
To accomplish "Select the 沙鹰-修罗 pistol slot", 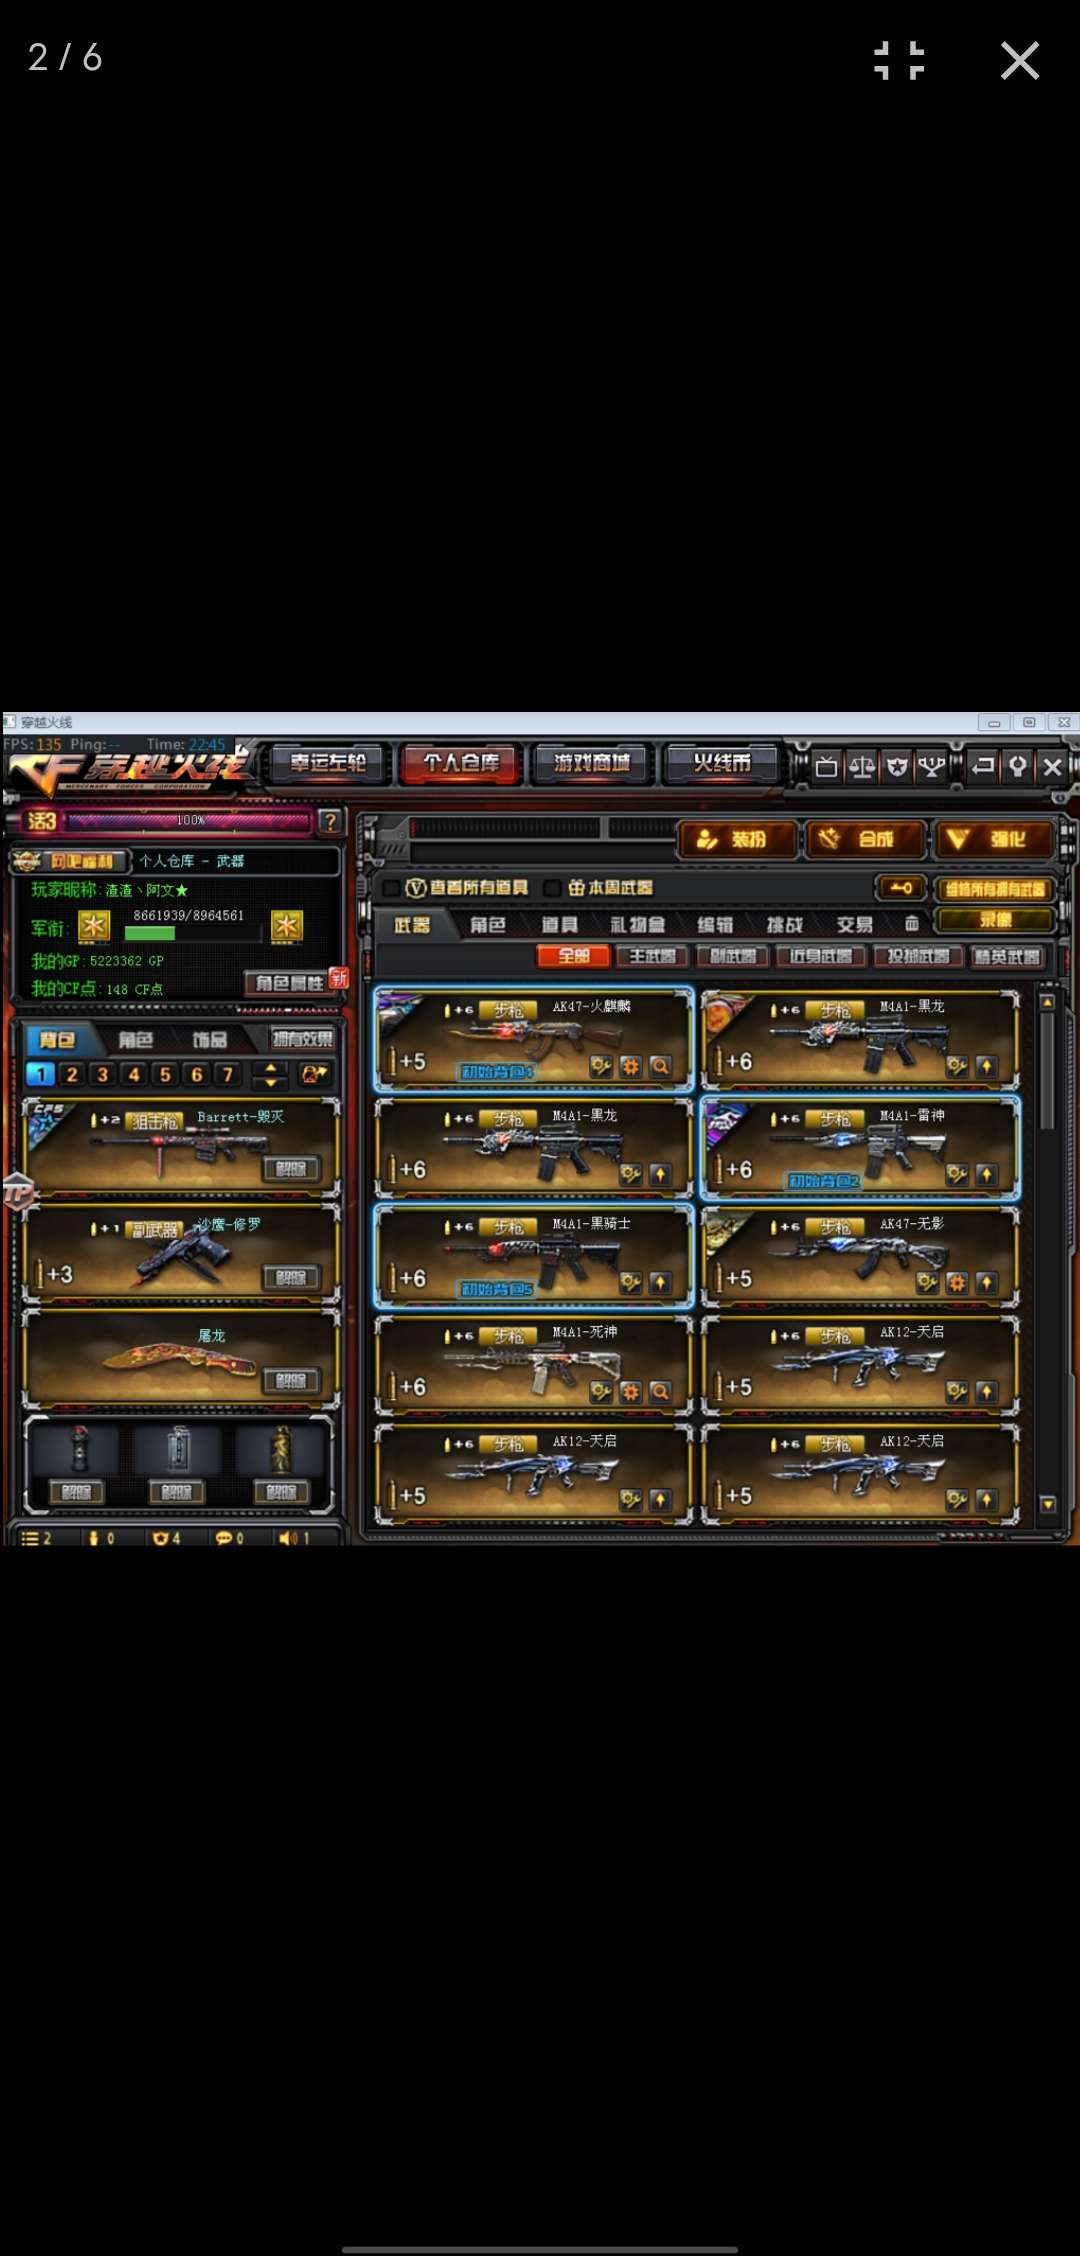I will point(181,1254).
